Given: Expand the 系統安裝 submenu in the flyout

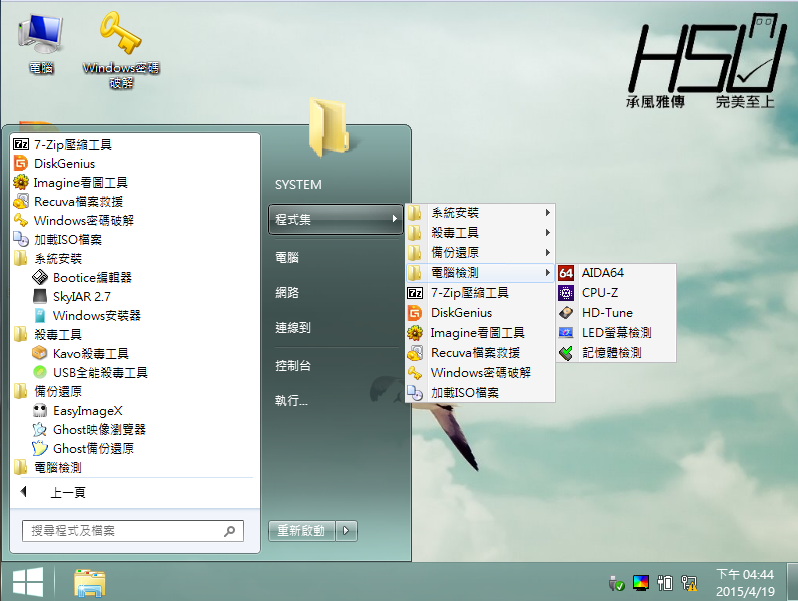Looking at the screenshot, I should coord(480,213).
